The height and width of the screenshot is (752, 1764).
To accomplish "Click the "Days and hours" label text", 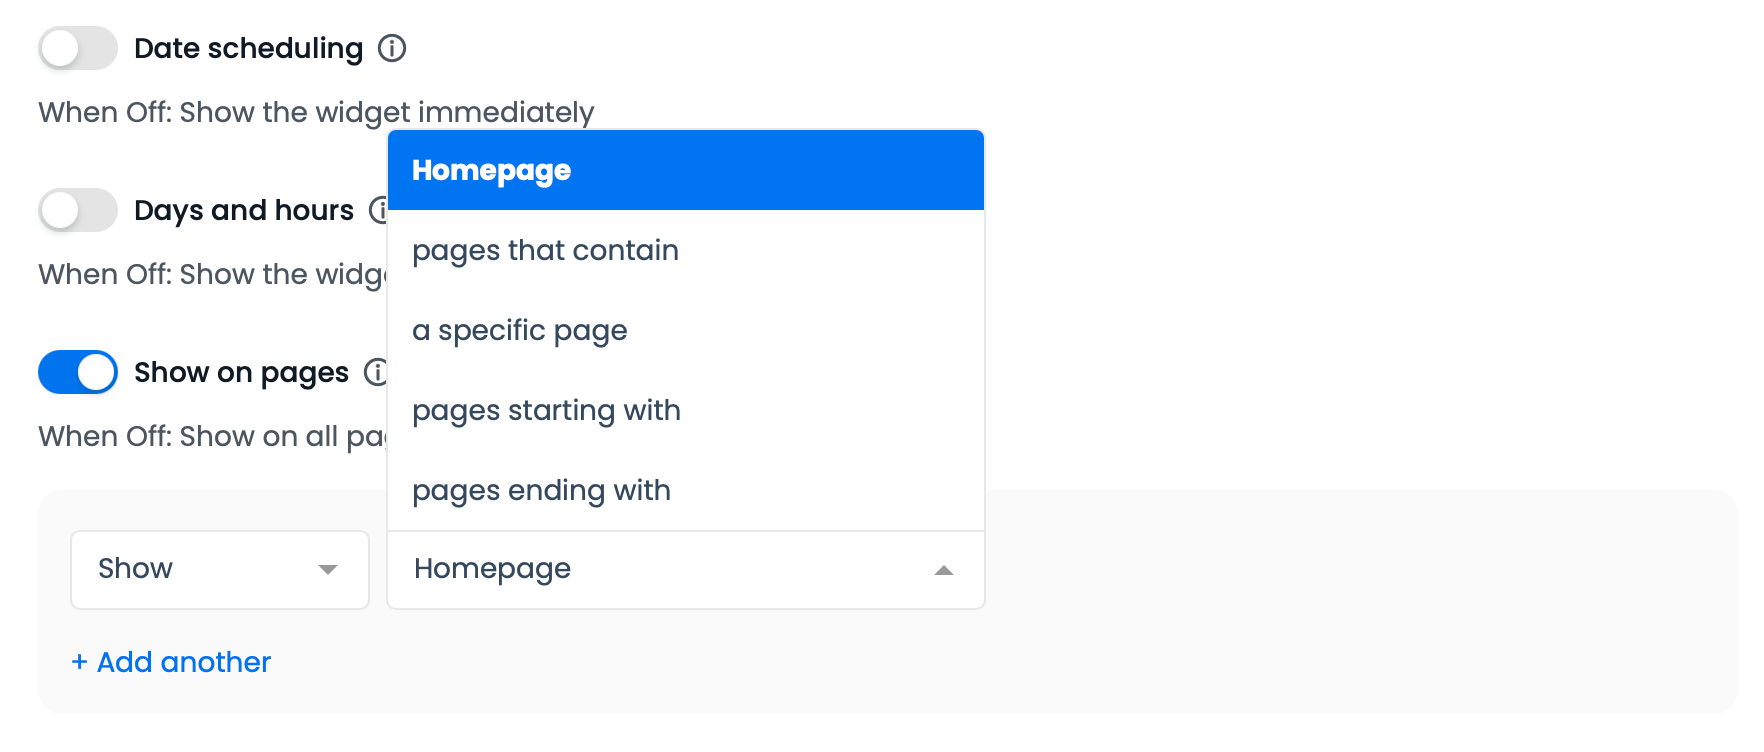I will click(x=243, y=210).
